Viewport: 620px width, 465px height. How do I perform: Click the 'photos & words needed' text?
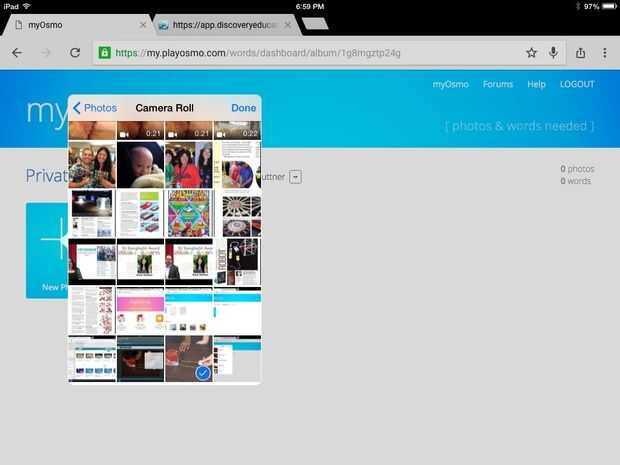point(519,126)
